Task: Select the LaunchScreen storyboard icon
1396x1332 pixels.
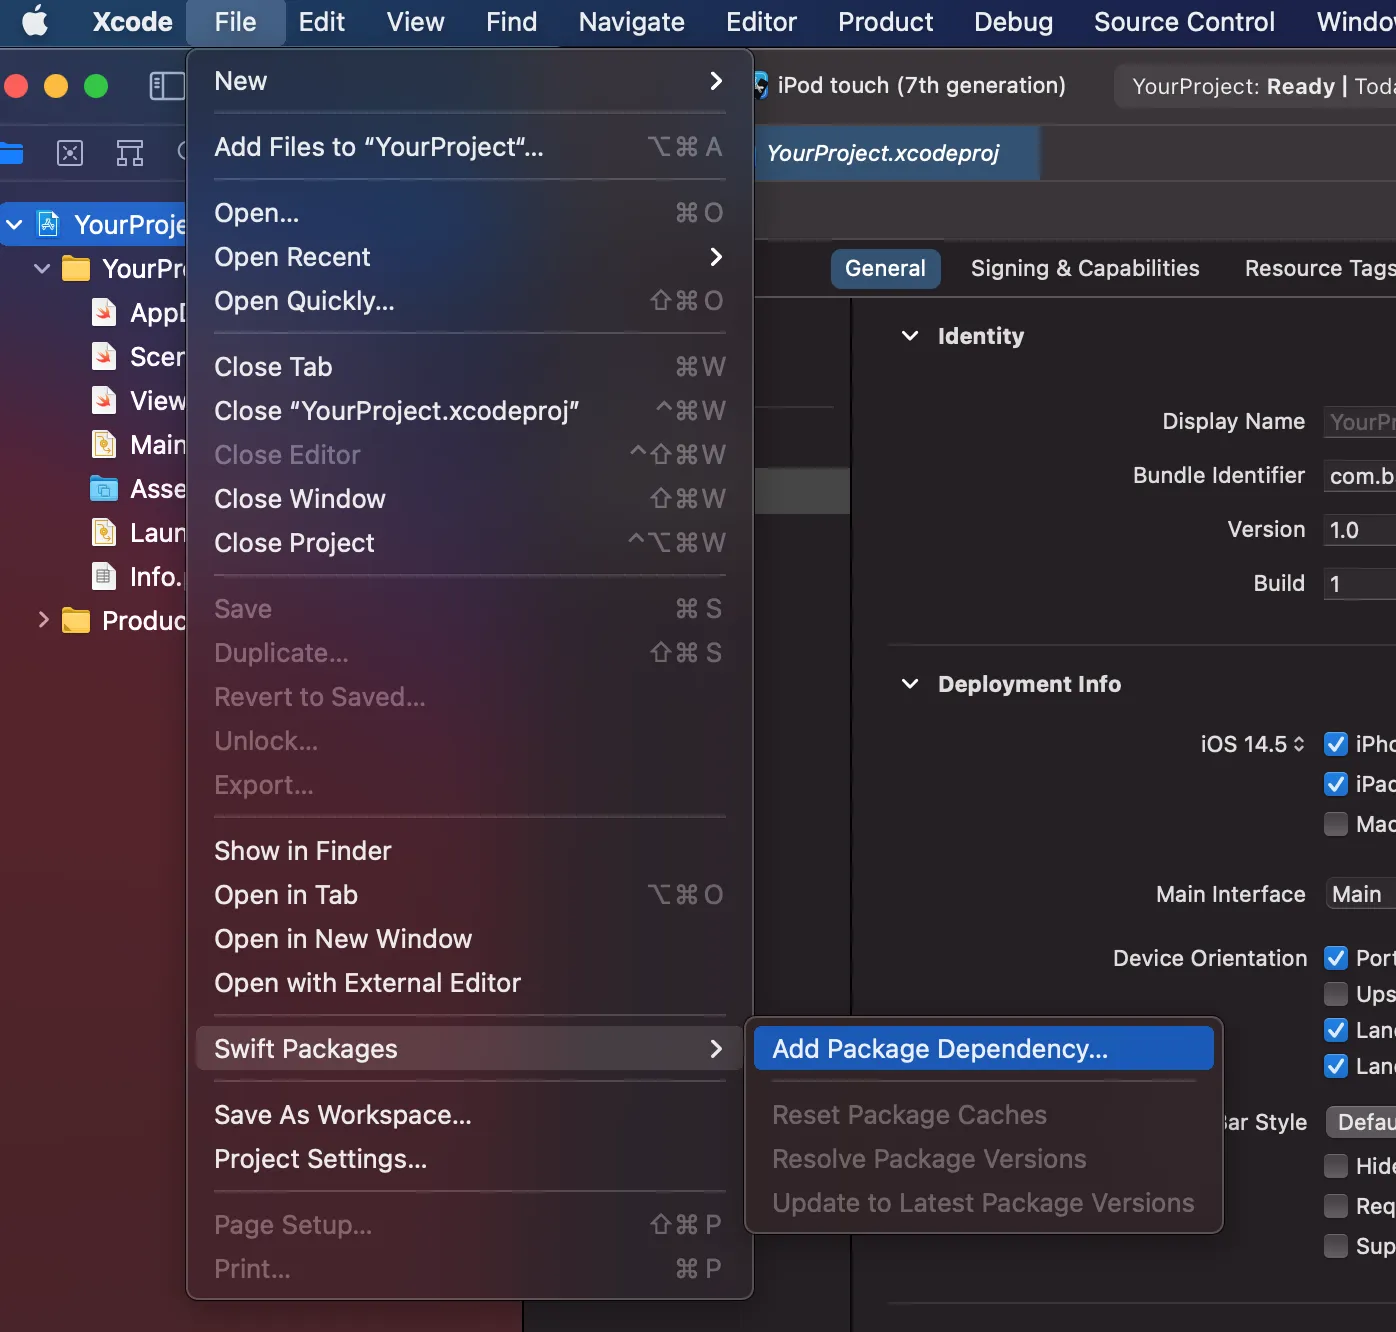Action: coord(104,532)
